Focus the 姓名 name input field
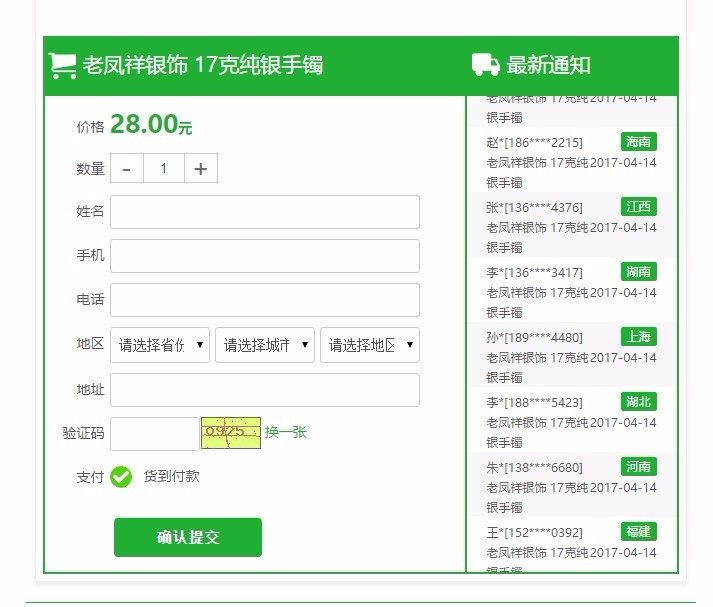This screenshot has width=713, height=607. (265, 212)
